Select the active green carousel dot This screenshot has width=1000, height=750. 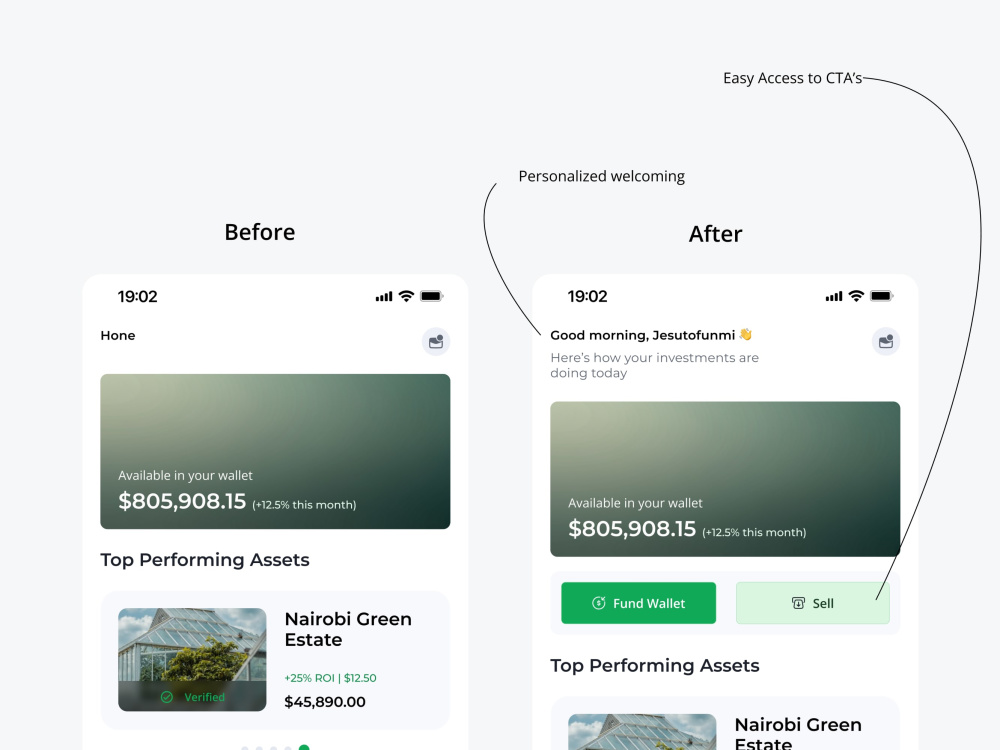coord(304,747)
